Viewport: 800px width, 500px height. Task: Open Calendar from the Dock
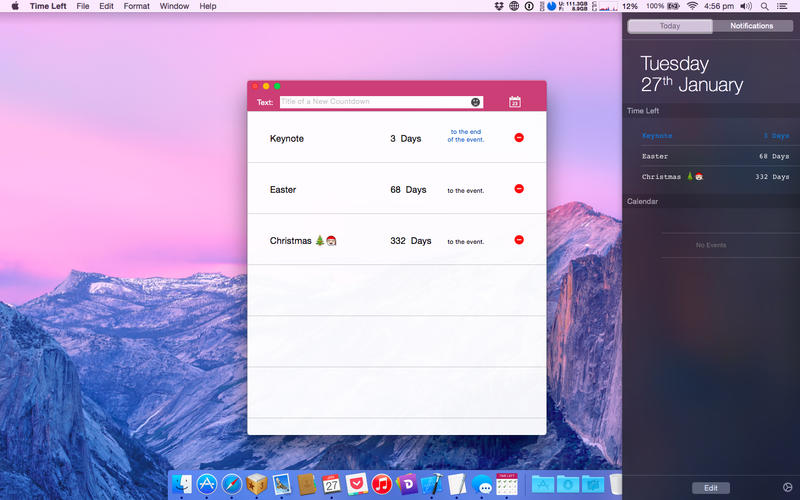[332, 484]
